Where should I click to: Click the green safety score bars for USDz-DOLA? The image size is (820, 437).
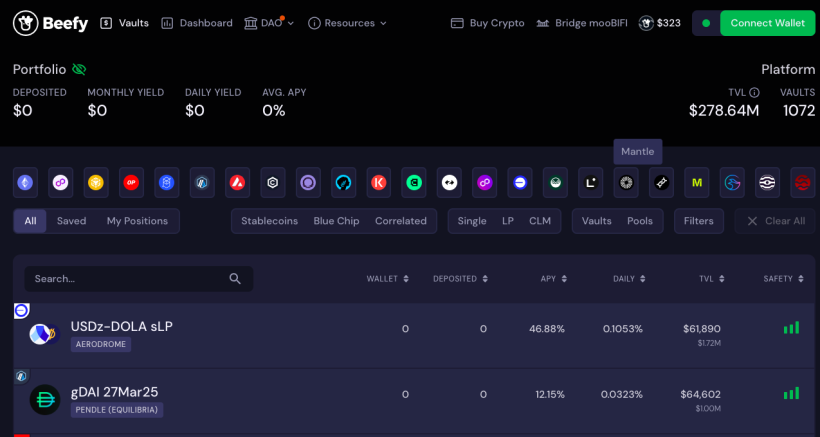point(791,328)
